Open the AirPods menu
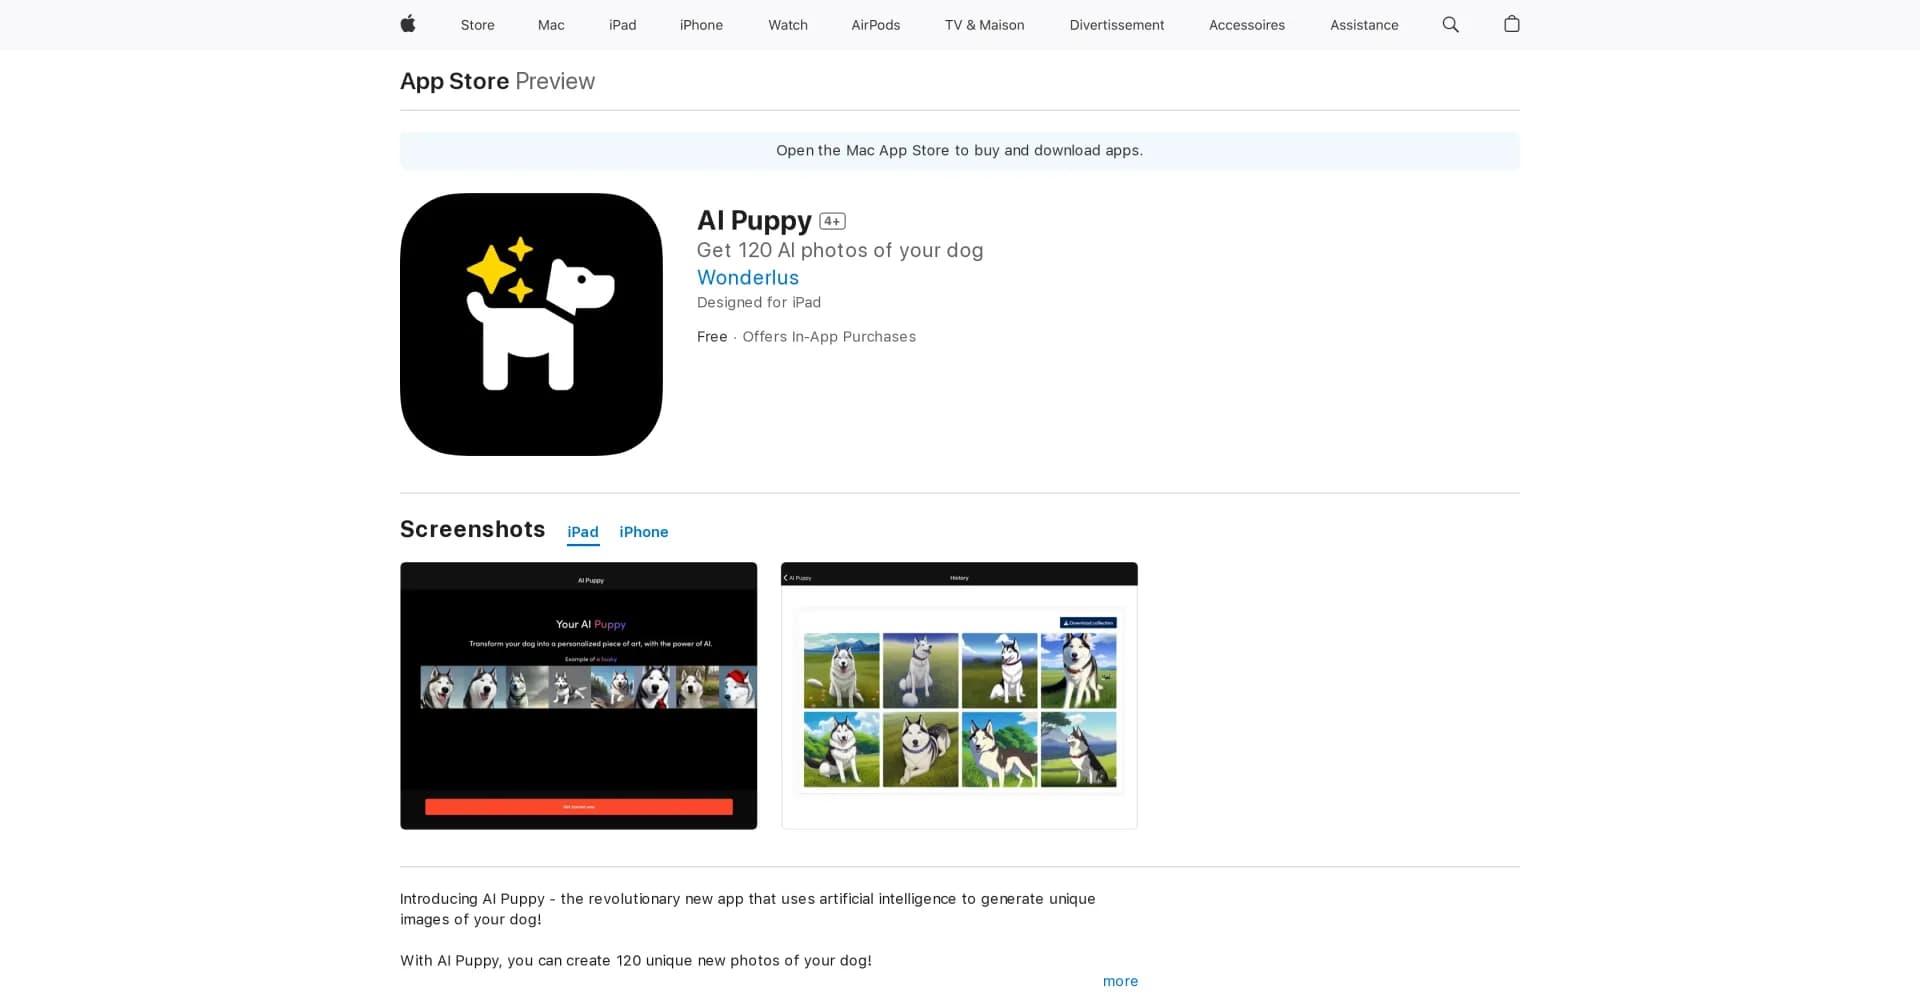The height and width of the screenshot is (1001, 1920). point(875,25)
